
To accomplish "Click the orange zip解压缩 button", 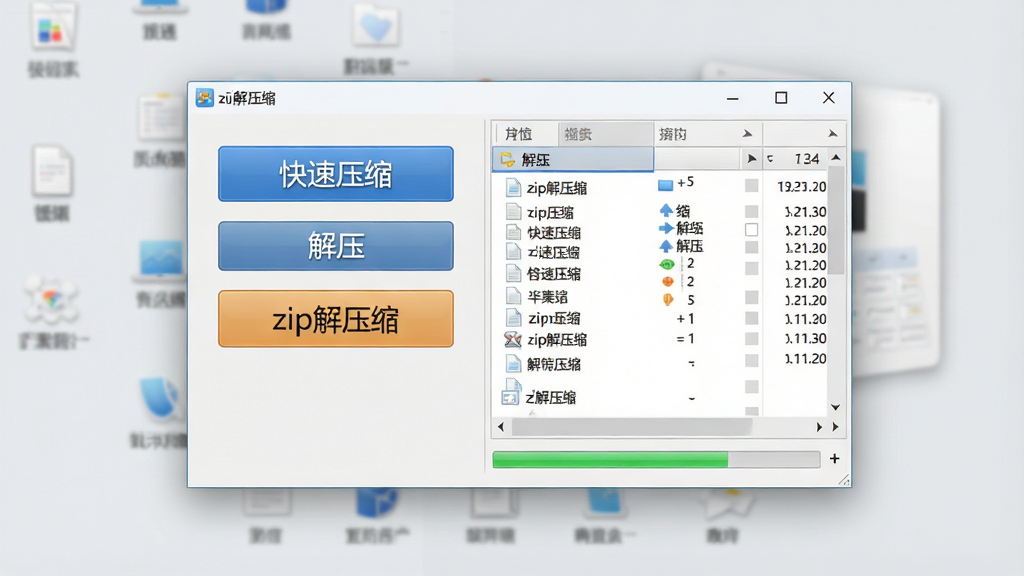I will (336, 319).
